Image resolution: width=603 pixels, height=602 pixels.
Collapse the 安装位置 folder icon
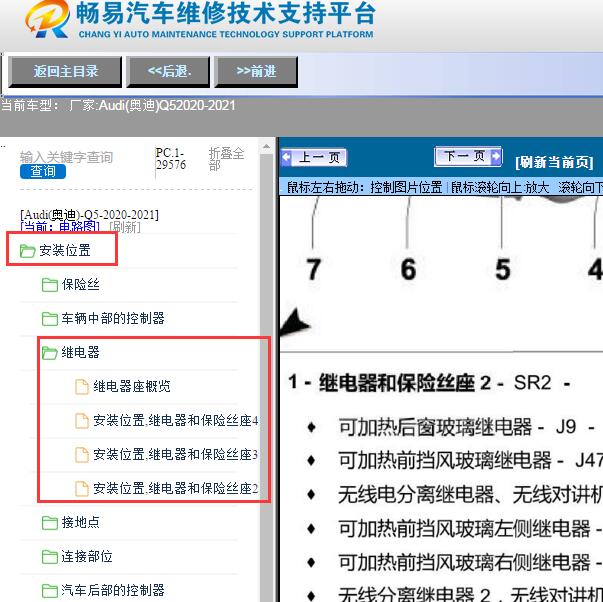[27, 251]
